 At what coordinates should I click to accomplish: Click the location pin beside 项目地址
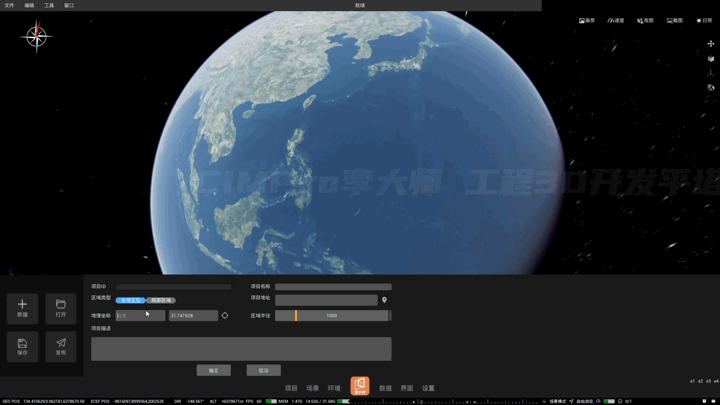point(384,300)
